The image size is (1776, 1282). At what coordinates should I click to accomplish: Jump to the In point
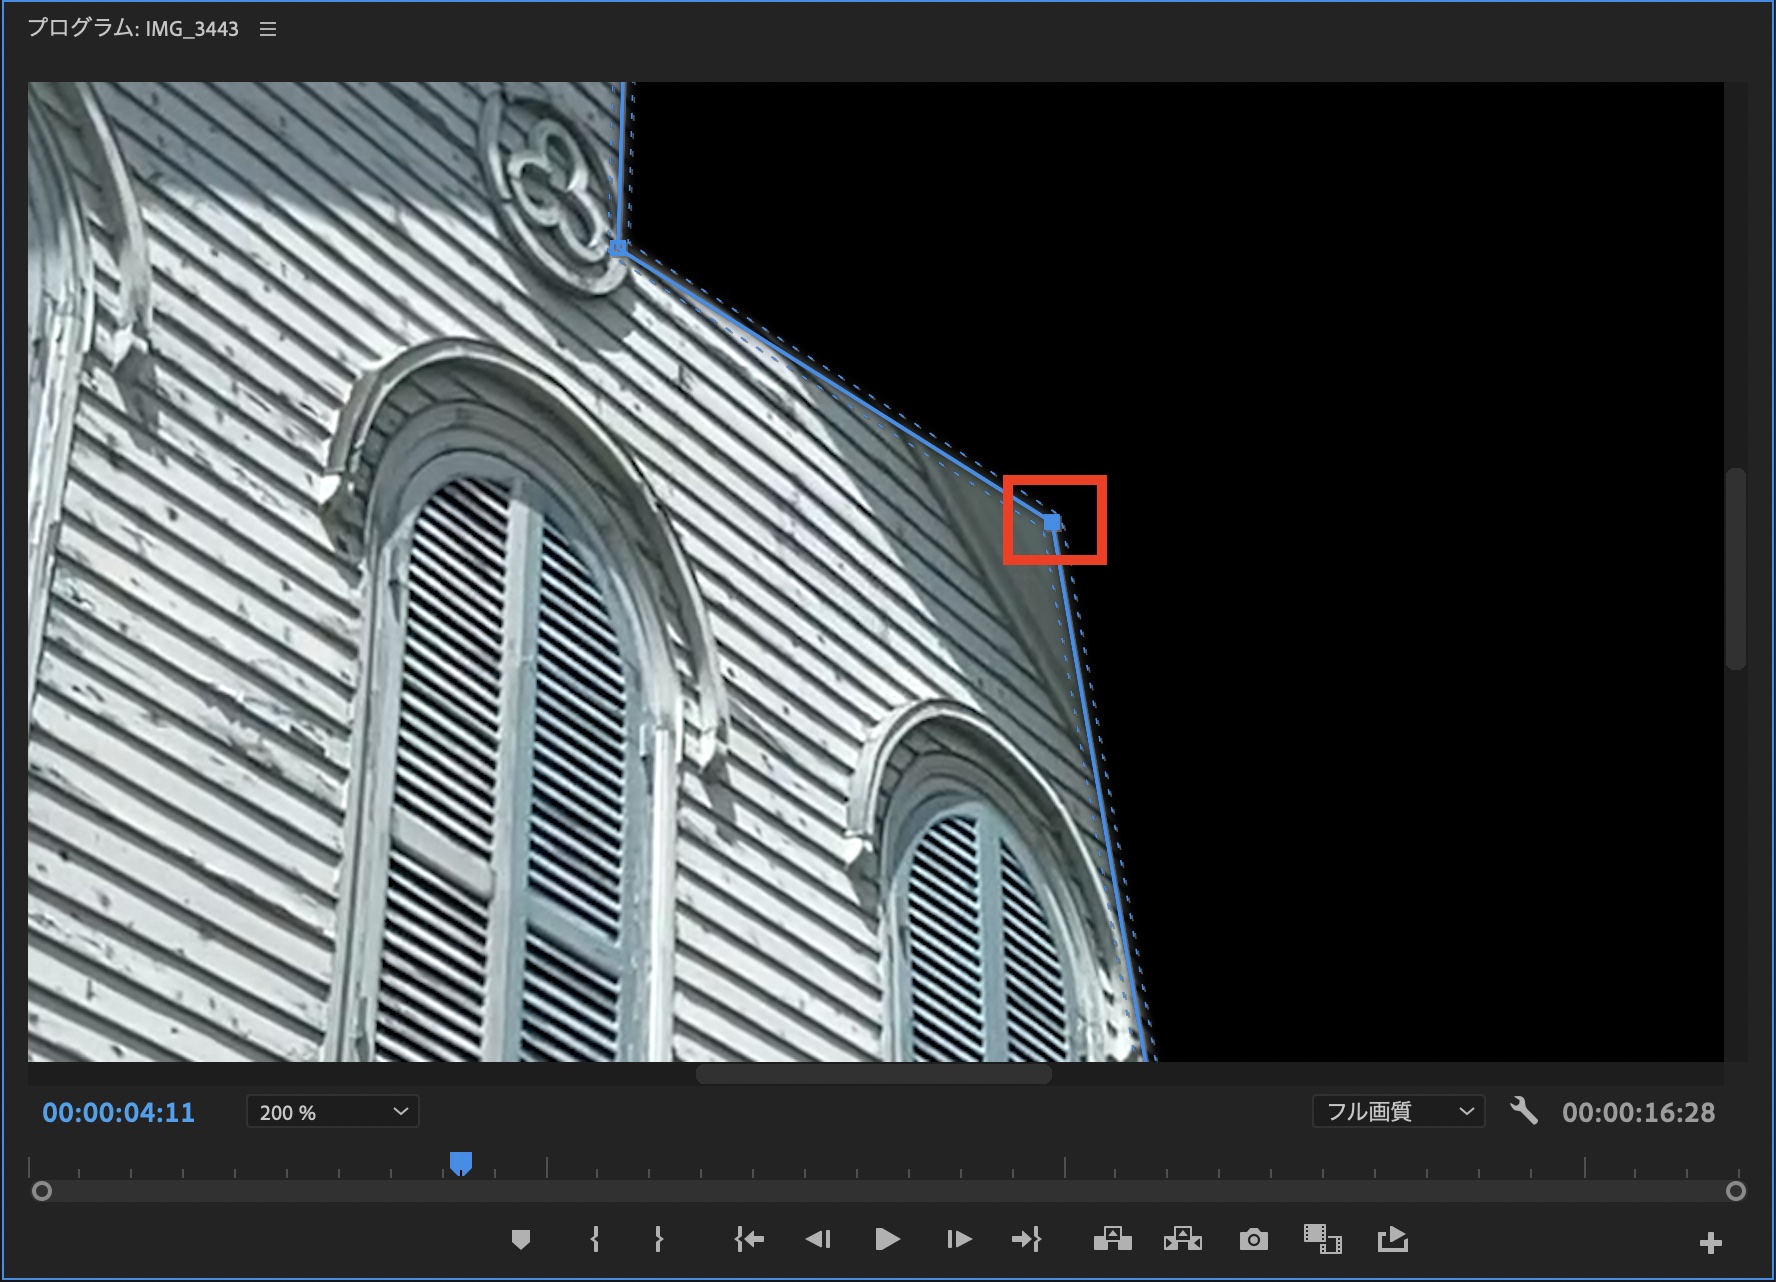[x=749, y=1240]
